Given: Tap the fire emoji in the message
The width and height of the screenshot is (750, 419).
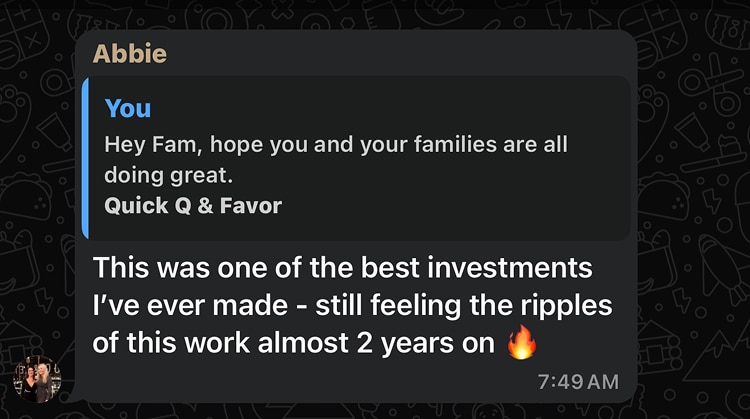Looking at the screenshot, I should [x=522, y=342].
